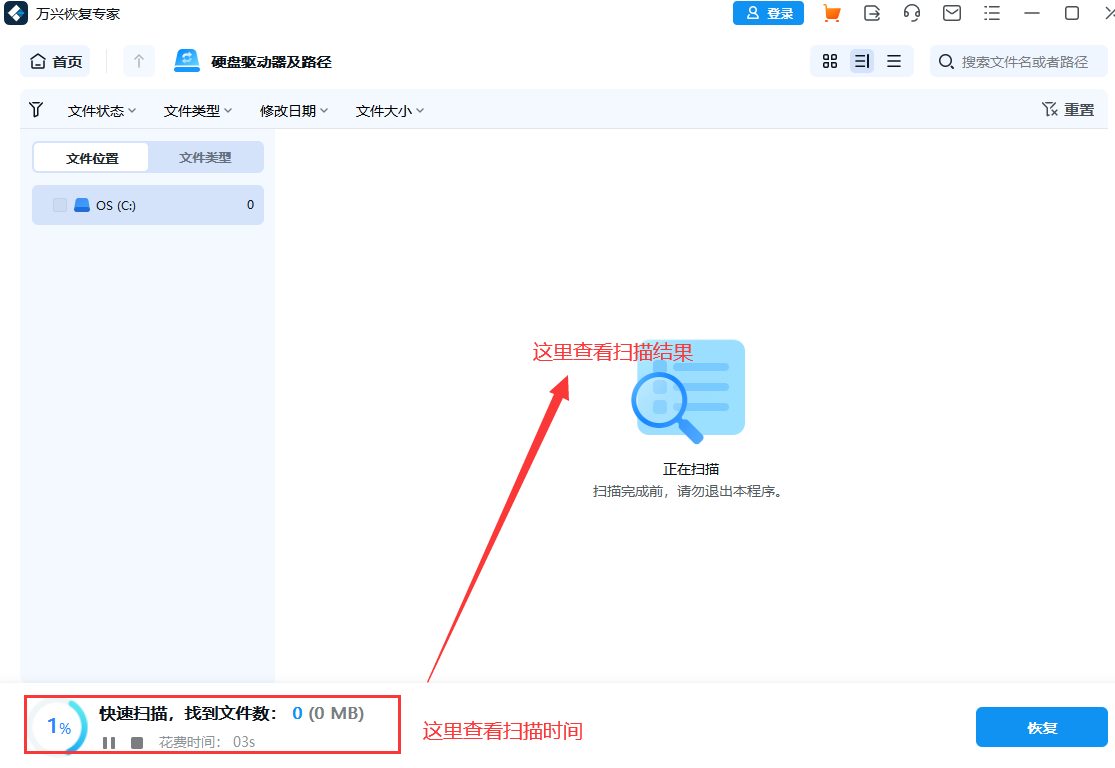Click the 恢复 recover button
This screenshot has height=768, width=1115.
1041,727
